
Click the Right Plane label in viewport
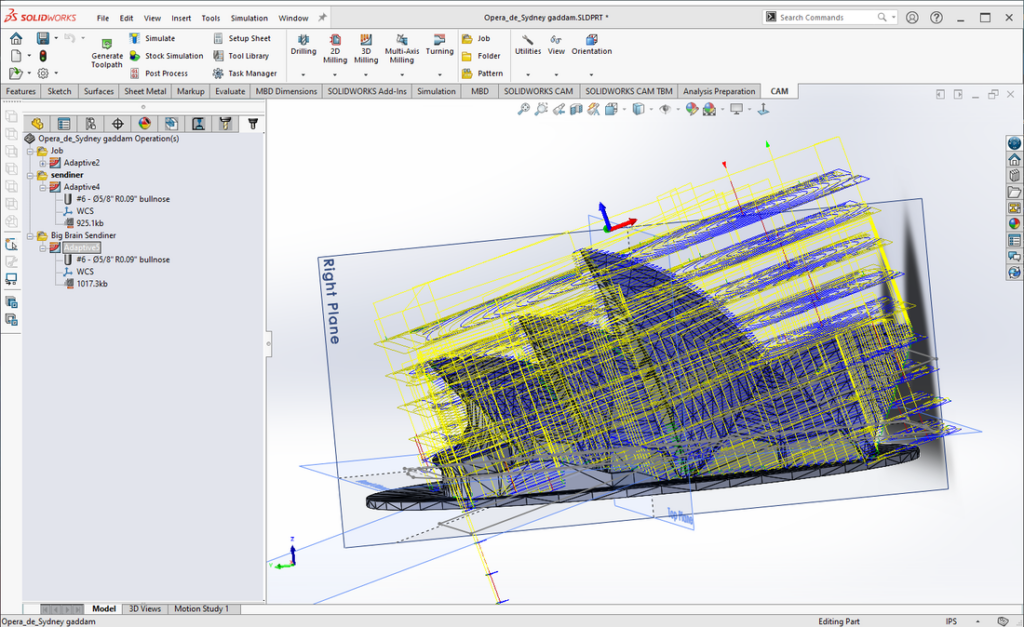(x=332, y=301)
